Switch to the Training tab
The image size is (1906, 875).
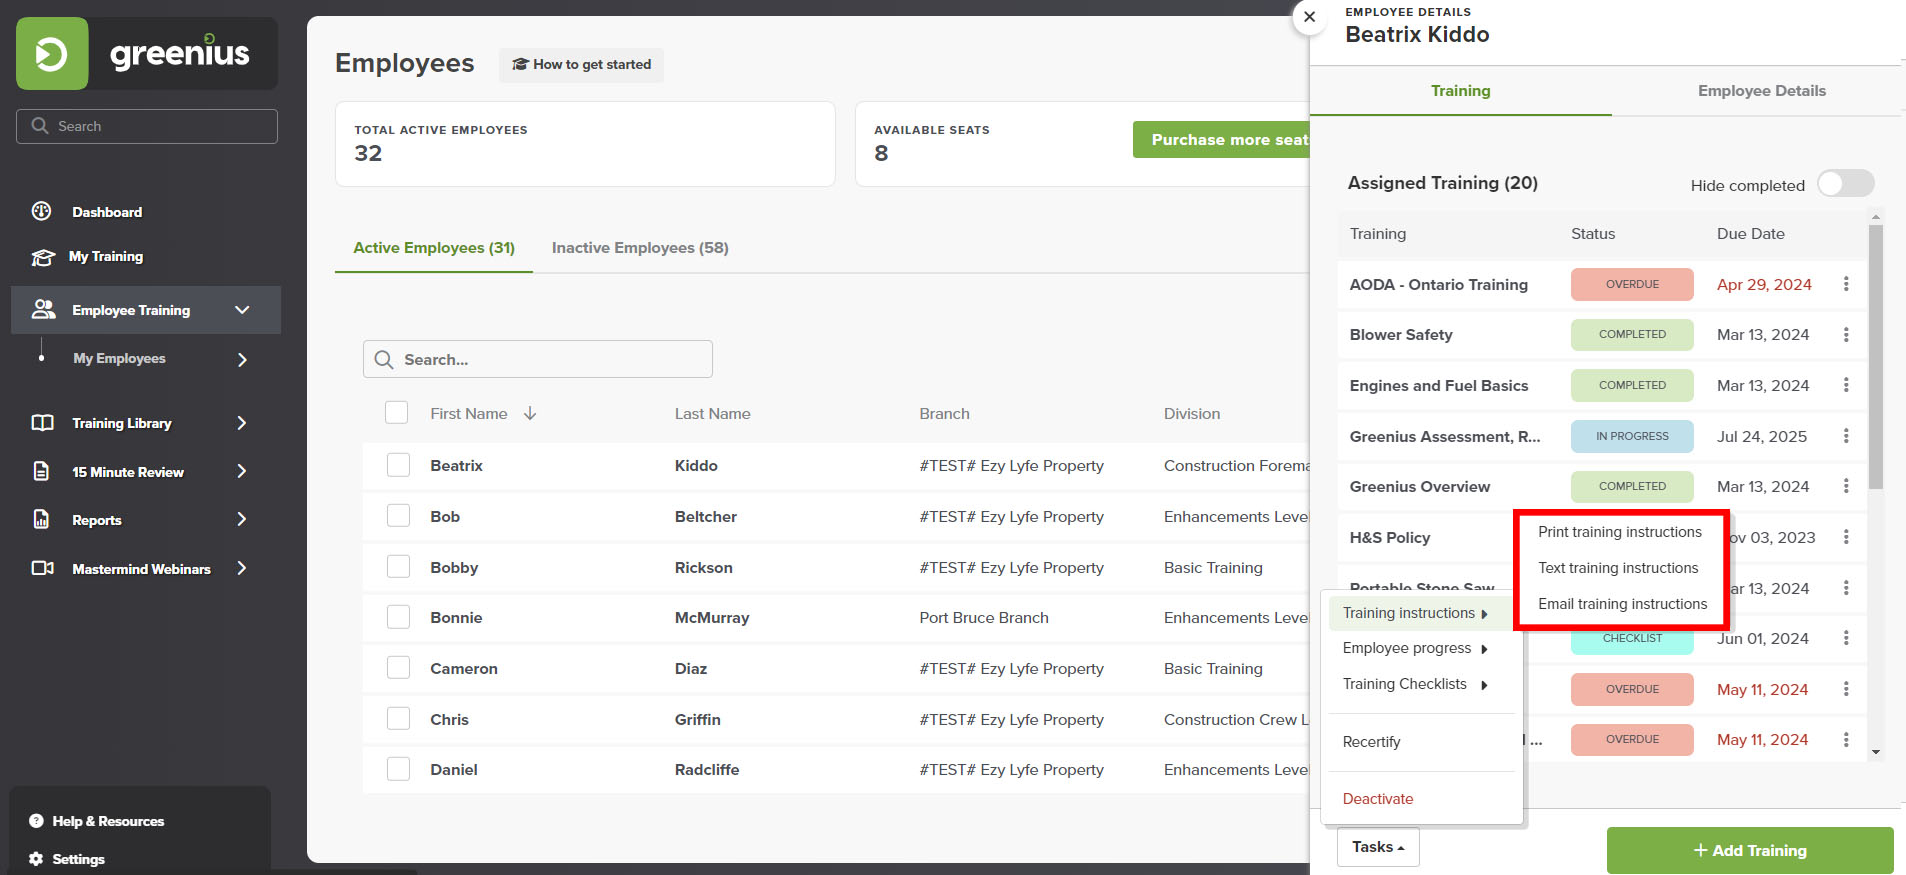[x=1460, y=91]
